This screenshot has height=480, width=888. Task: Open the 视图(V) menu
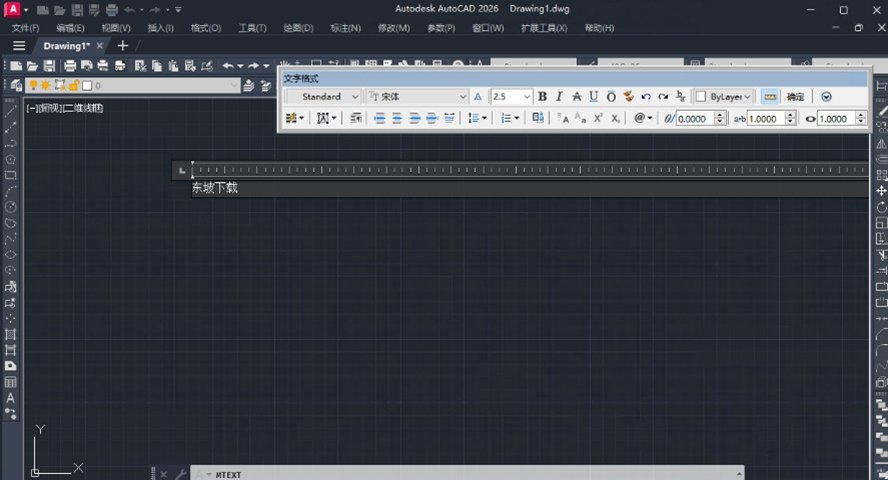pyautogui.click(x=116, y=28)
